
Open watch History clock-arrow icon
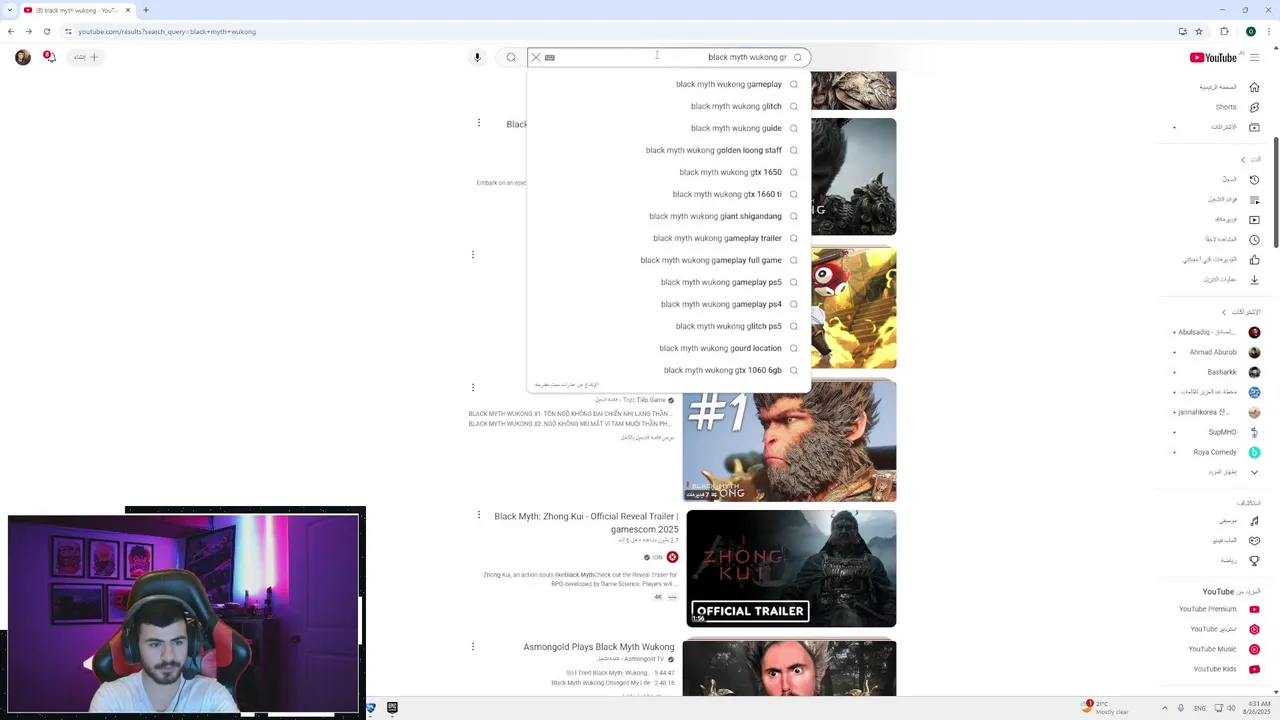(1254, 180)
